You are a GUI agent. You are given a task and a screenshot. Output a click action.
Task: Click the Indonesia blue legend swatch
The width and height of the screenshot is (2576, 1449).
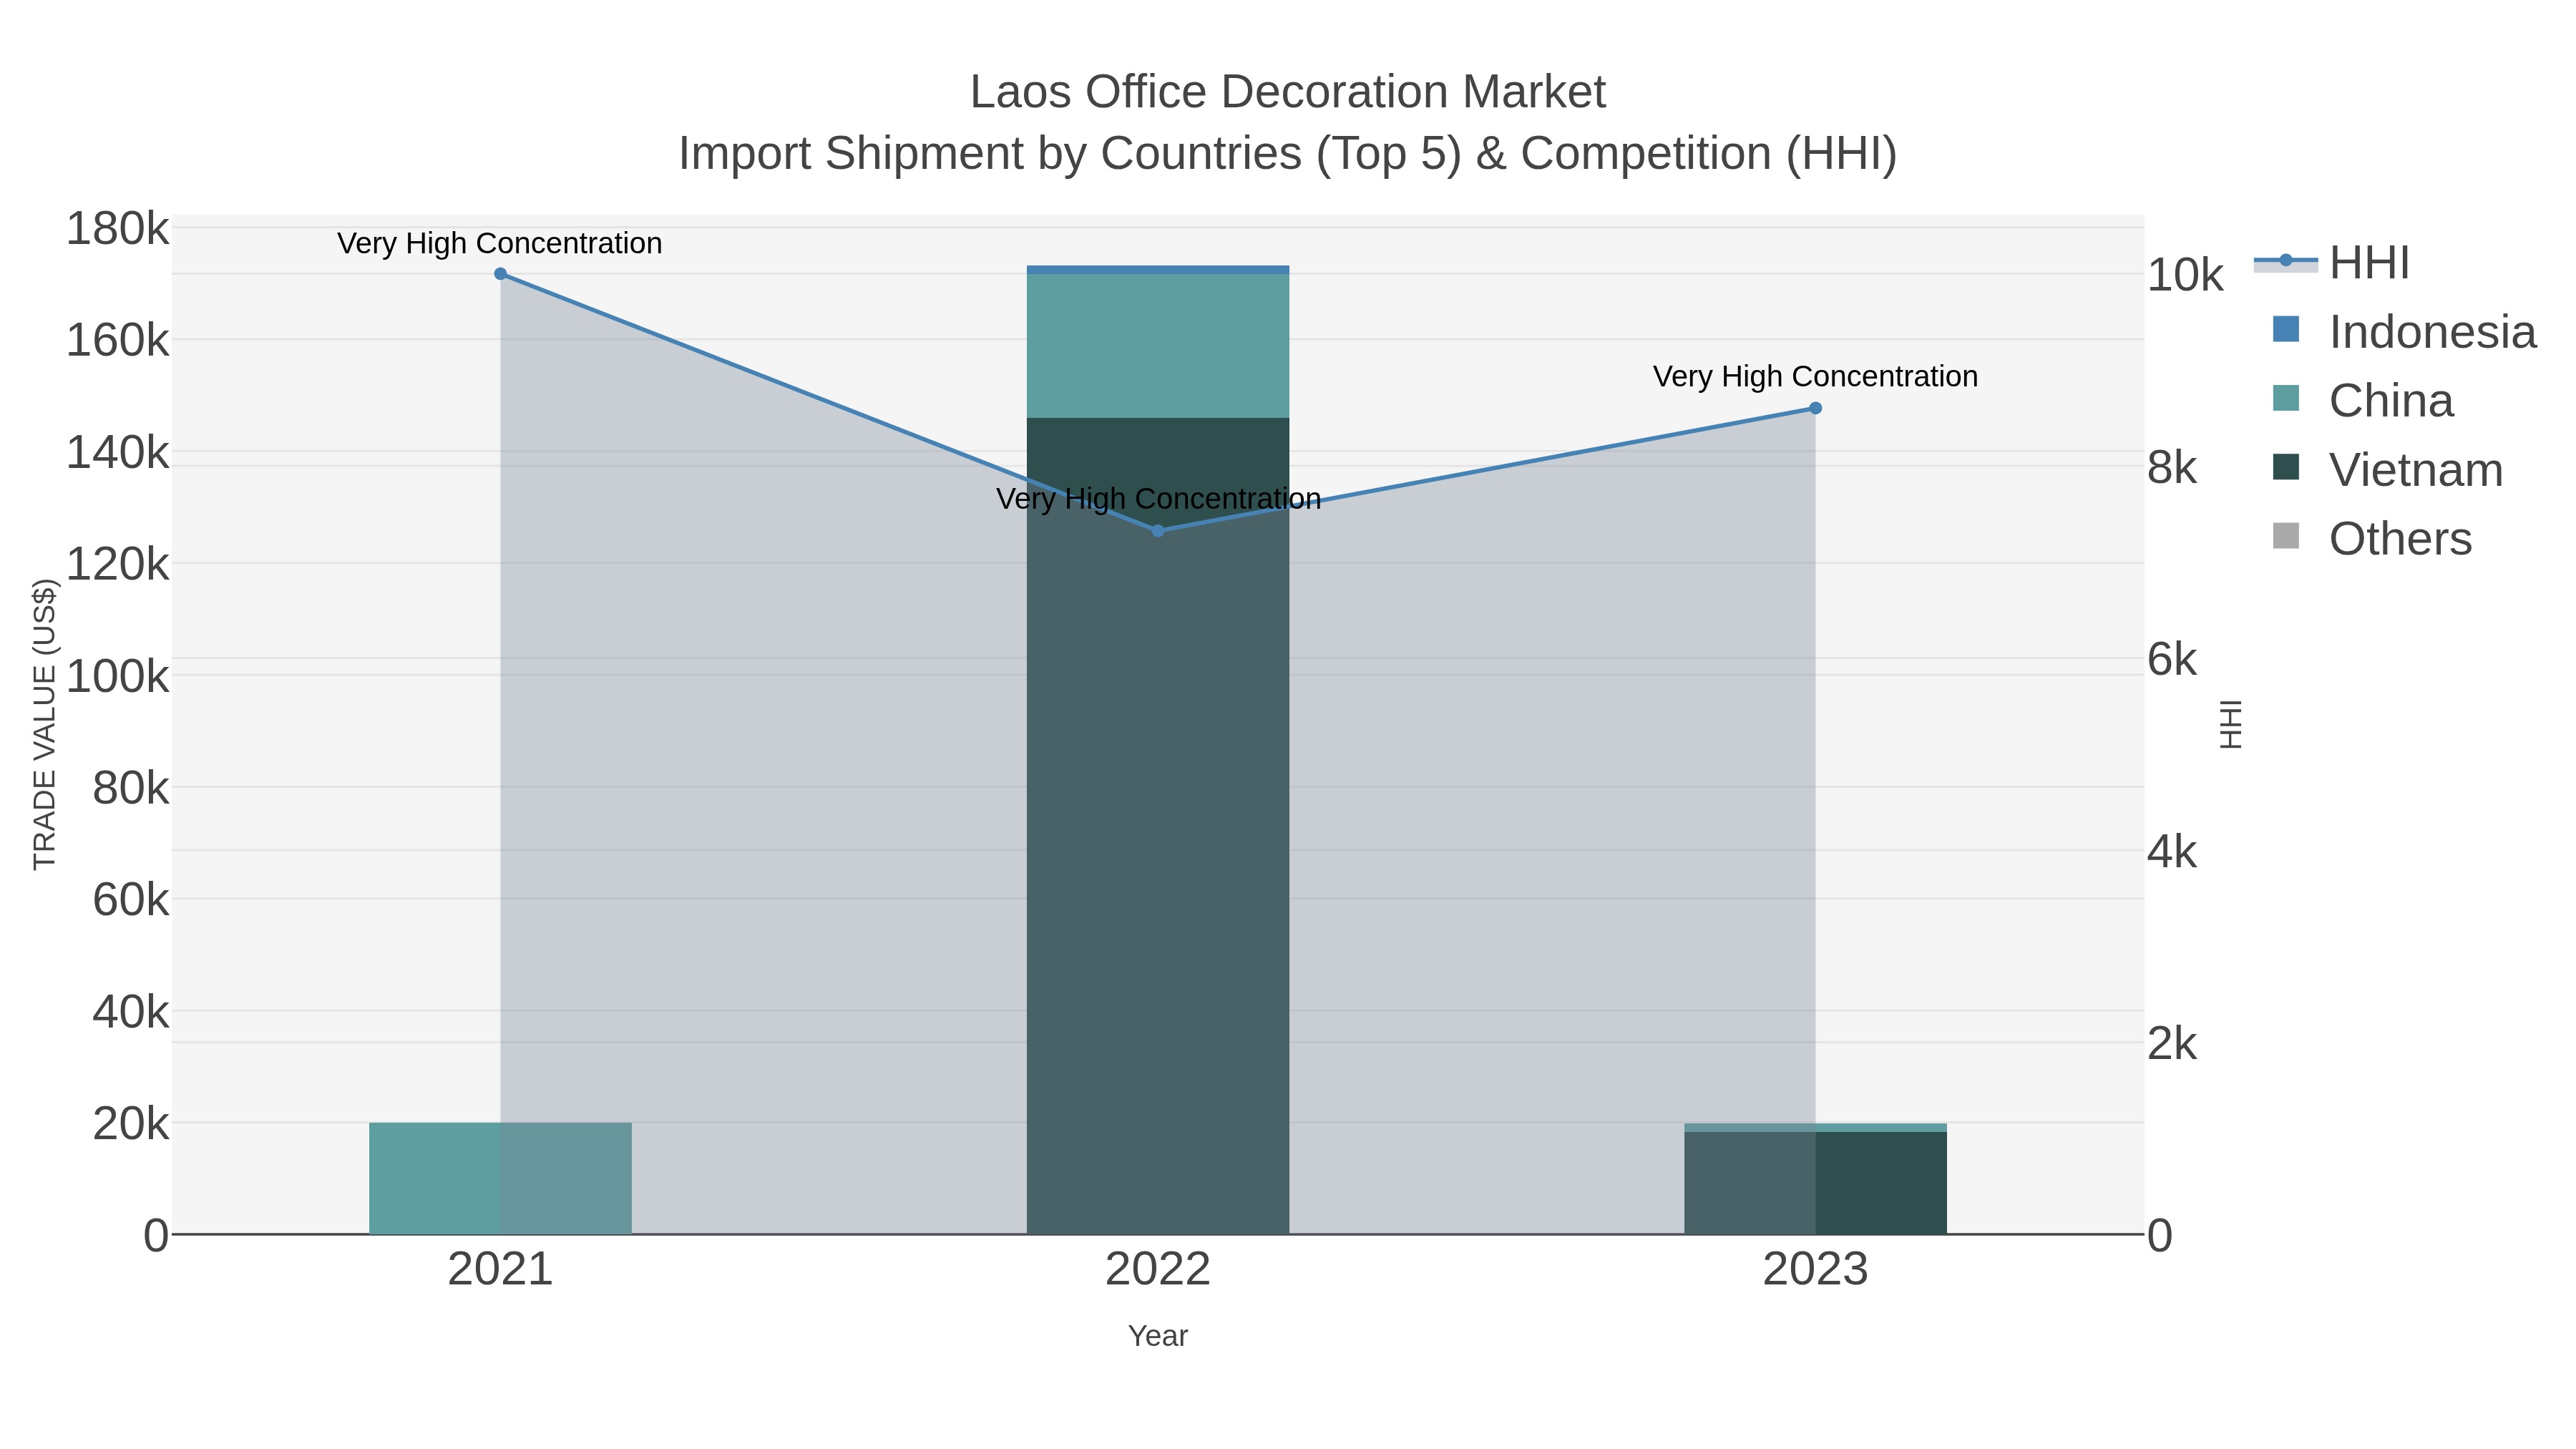[x=2286, y=329]
